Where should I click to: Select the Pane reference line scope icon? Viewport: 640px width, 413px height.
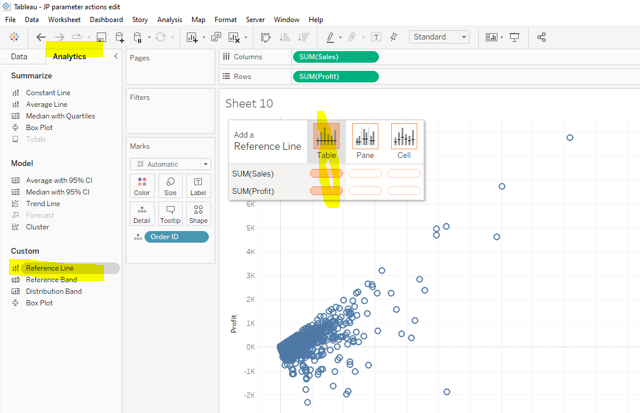365,138
